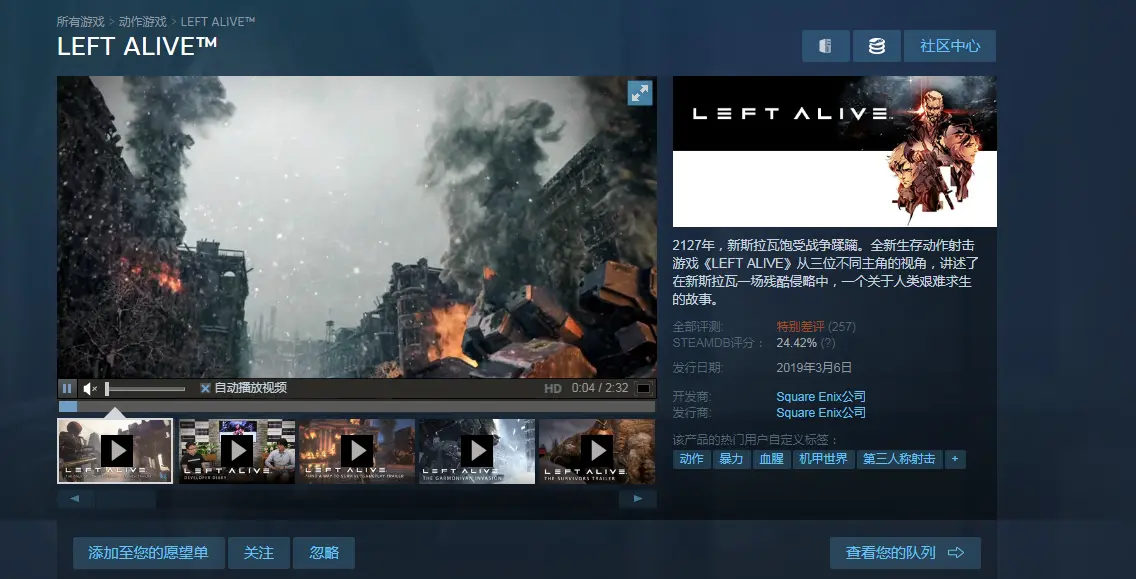Click the thumbnail strip scrollbar handle
1136x579 pixels.
pyautogui.click(x=125, y=499)
